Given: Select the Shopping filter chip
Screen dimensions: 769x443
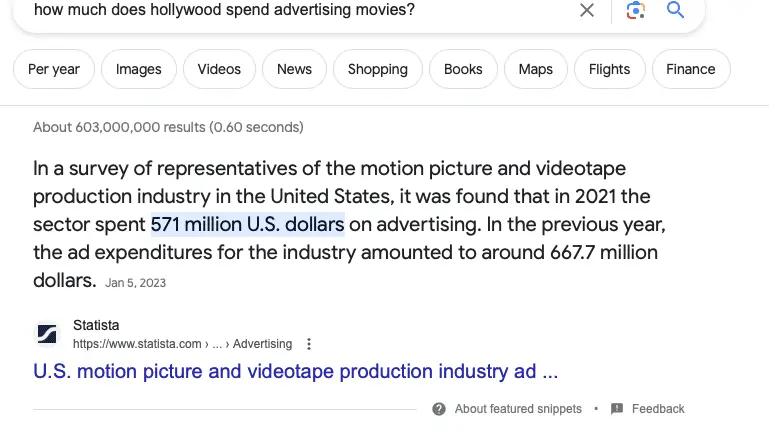Looking at the screenshot, I should (377, 70).
